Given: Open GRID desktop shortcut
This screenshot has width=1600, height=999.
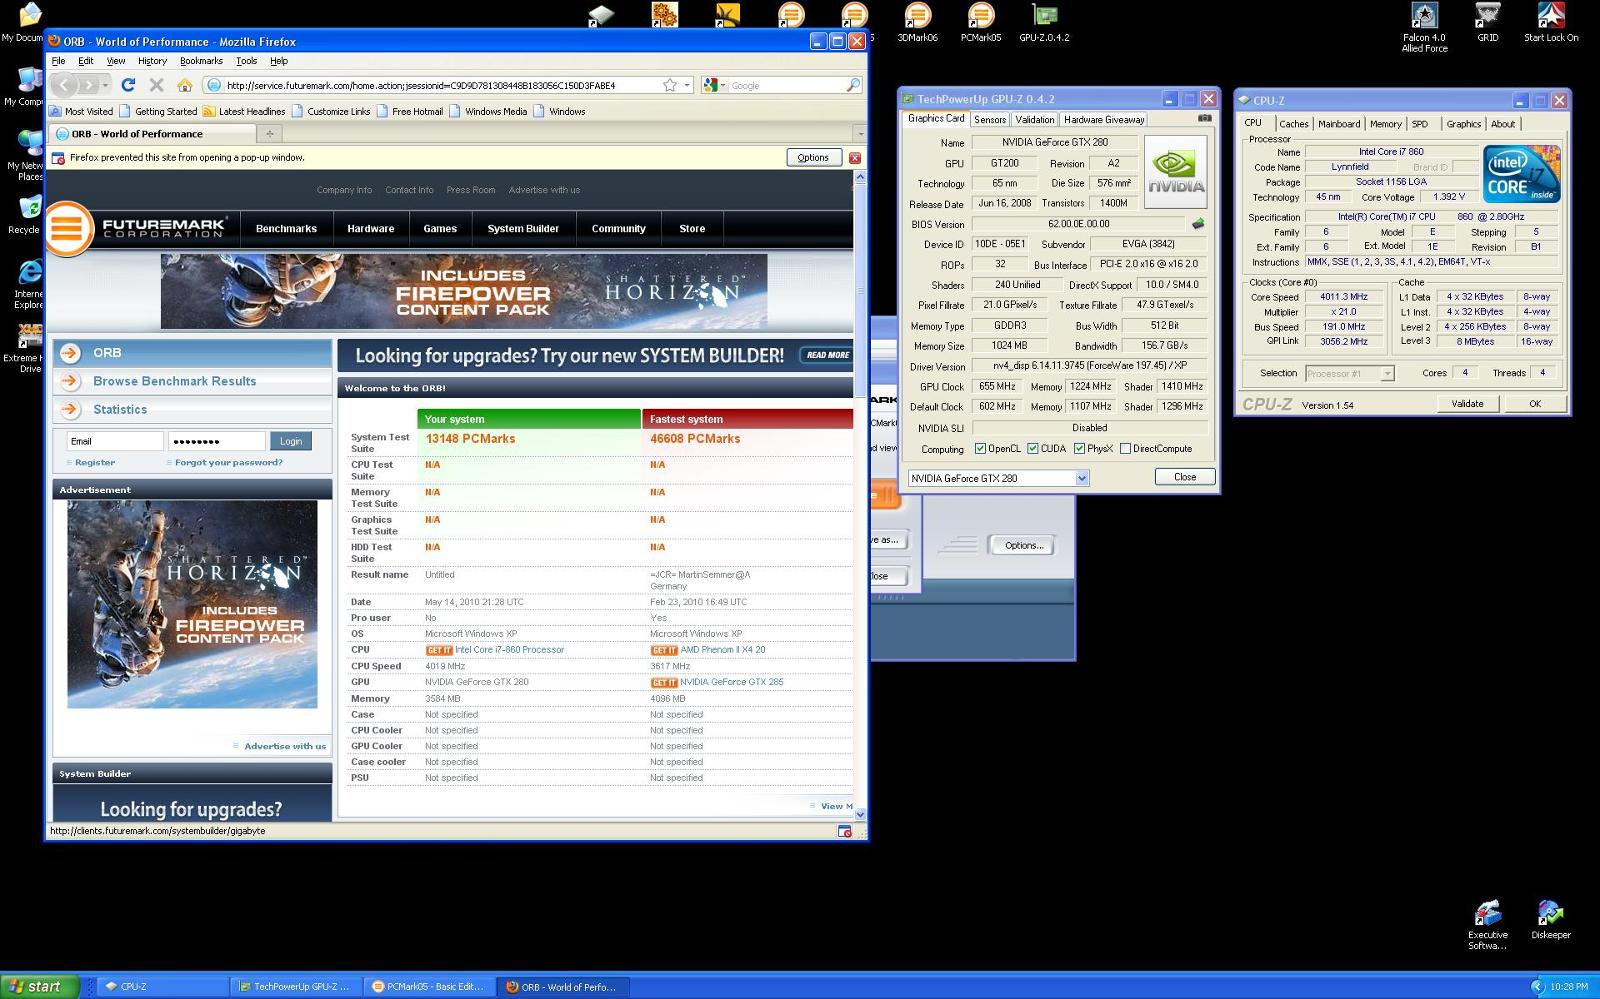Looking at the screenshot, I should click(x=1488, y=23).
